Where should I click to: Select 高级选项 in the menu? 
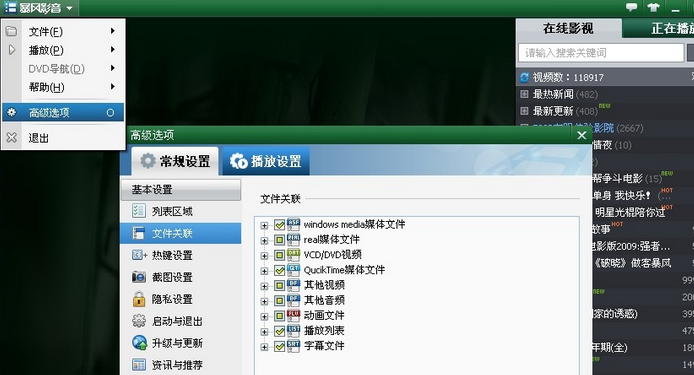pos(63,112)
